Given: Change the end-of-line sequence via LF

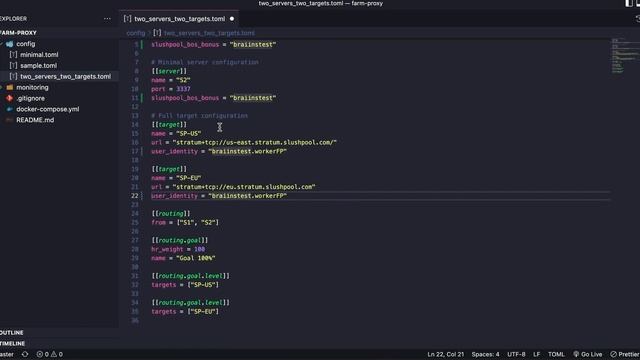Looking at the screenshot, I should click(x=536, y=354).
